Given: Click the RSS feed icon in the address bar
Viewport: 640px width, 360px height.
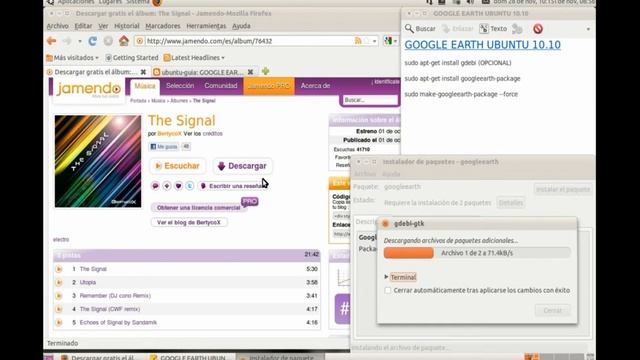Looking at the screenshot, I should (358, 41).
